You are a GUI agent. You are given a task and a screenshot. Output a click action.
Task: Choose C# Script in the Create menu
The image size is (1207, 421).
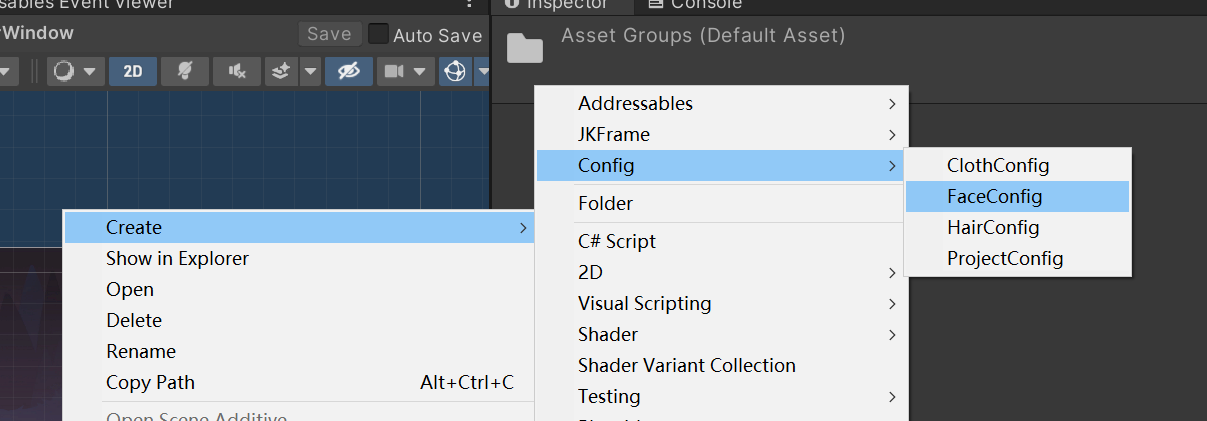[x=616, y=241]
